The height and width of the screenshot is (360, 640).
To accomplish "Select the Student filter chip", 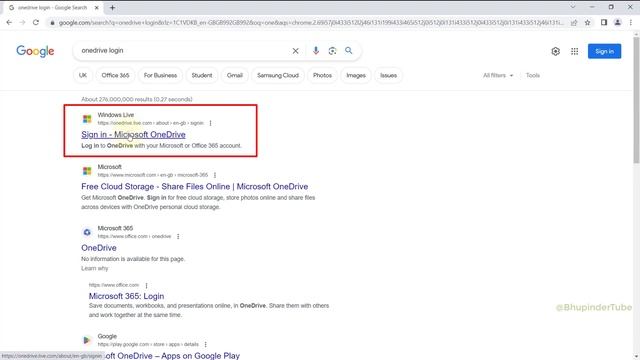I will coord(202,76).
